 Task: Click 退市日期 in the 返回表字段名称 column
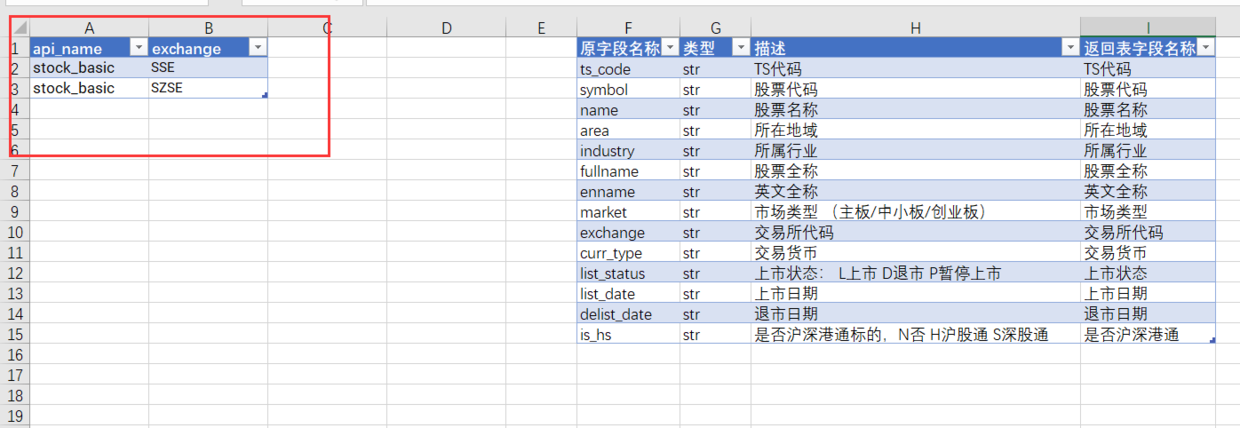coord(1148,314)
